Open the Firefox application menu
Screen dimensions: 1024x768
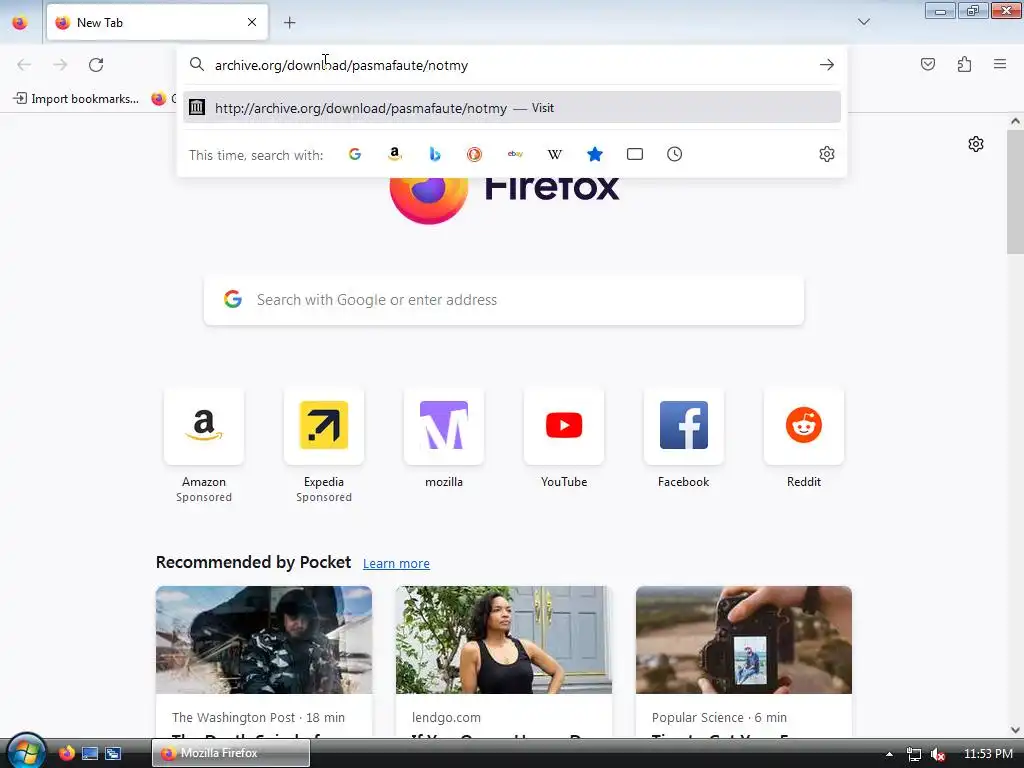[1000, 64]
